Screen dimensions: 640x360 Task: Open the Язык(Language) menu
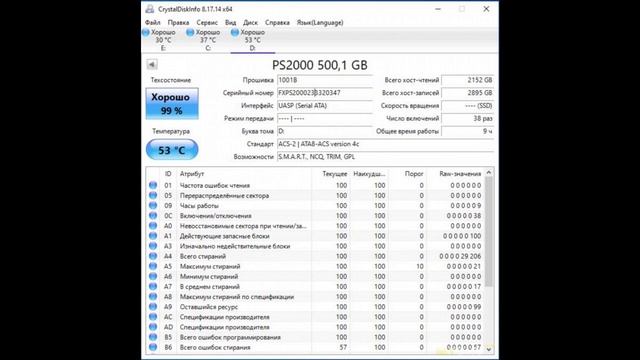click(320, 22)
